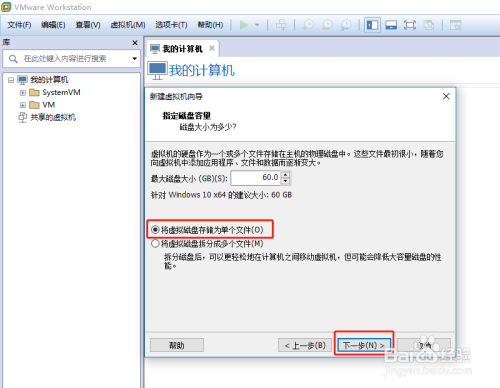Click the 帮助 button in wizard

coord(177,345)
